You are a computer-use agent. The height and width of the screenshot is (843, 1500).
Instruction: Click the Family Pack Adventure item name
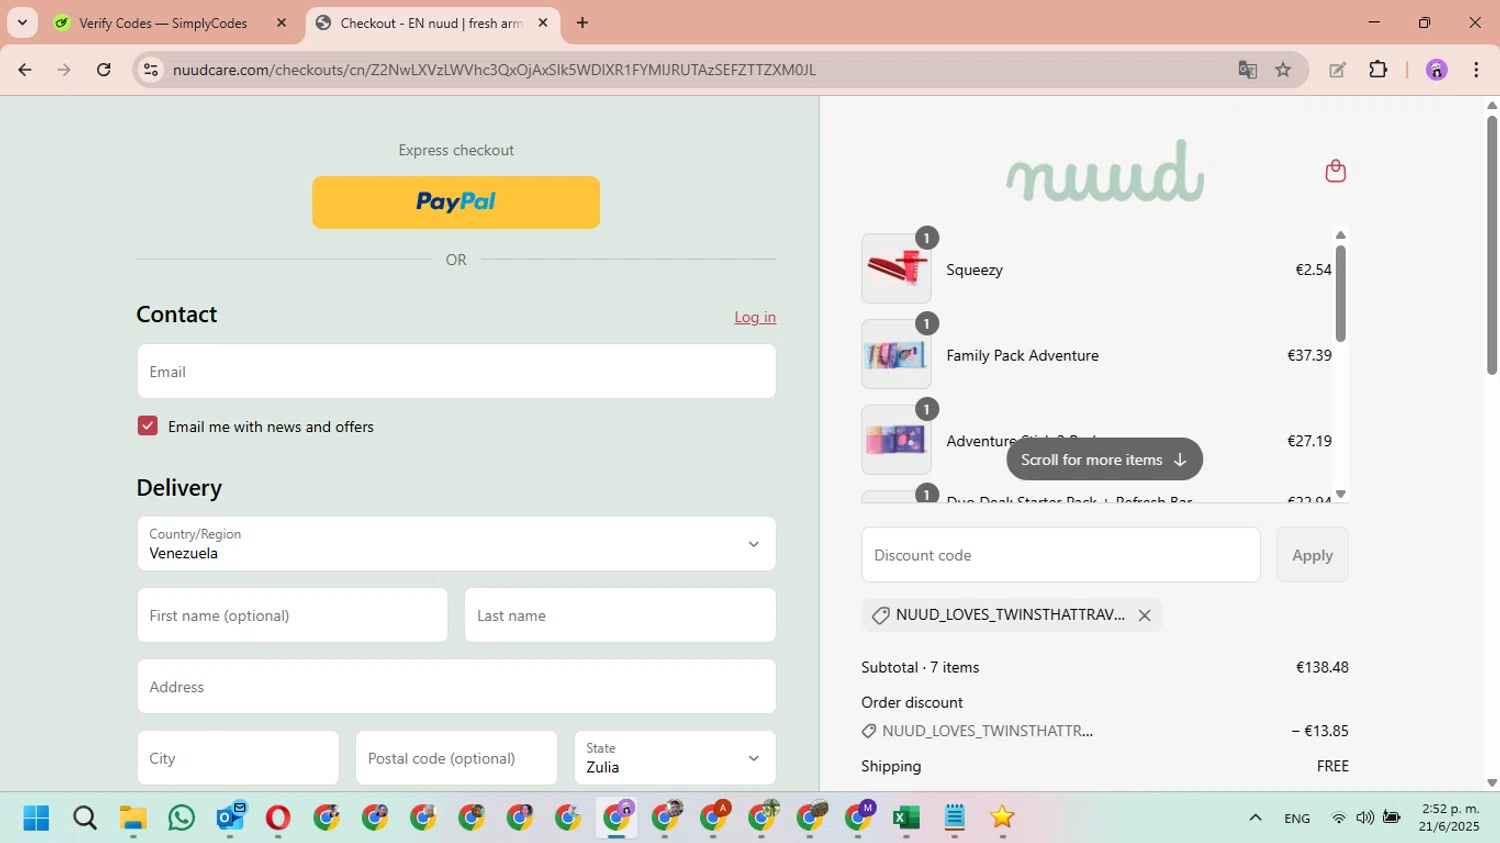click(x=1022, y=355)
